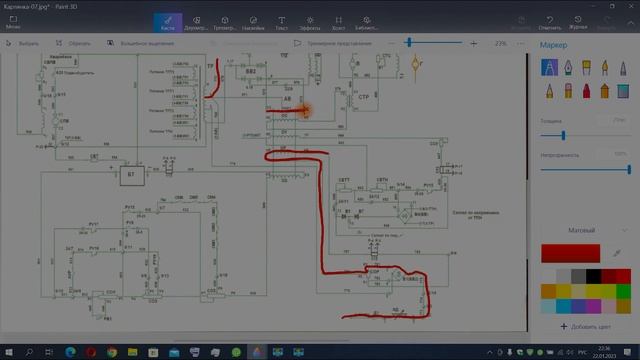Open the History (Журнал) panel

coord(578,23)
